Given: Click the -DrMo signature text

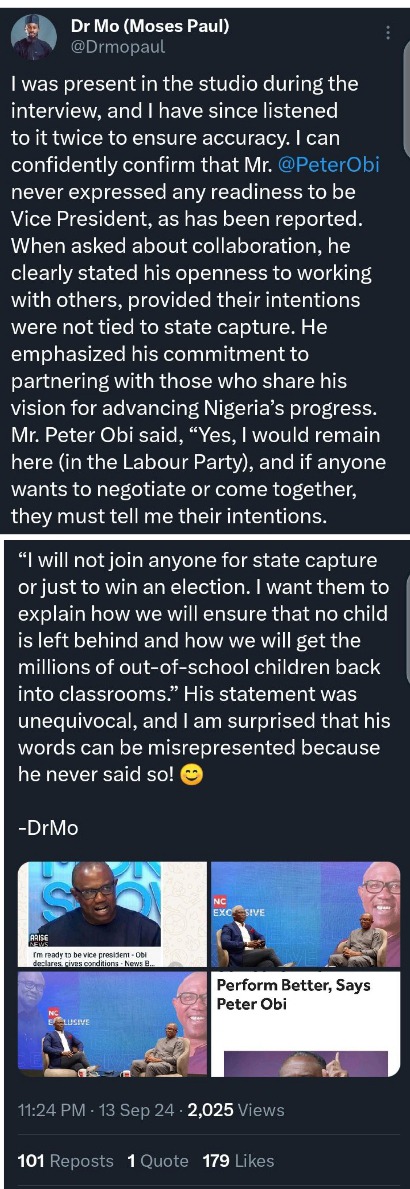Looking at the screenshot, I should pos(48,827).
